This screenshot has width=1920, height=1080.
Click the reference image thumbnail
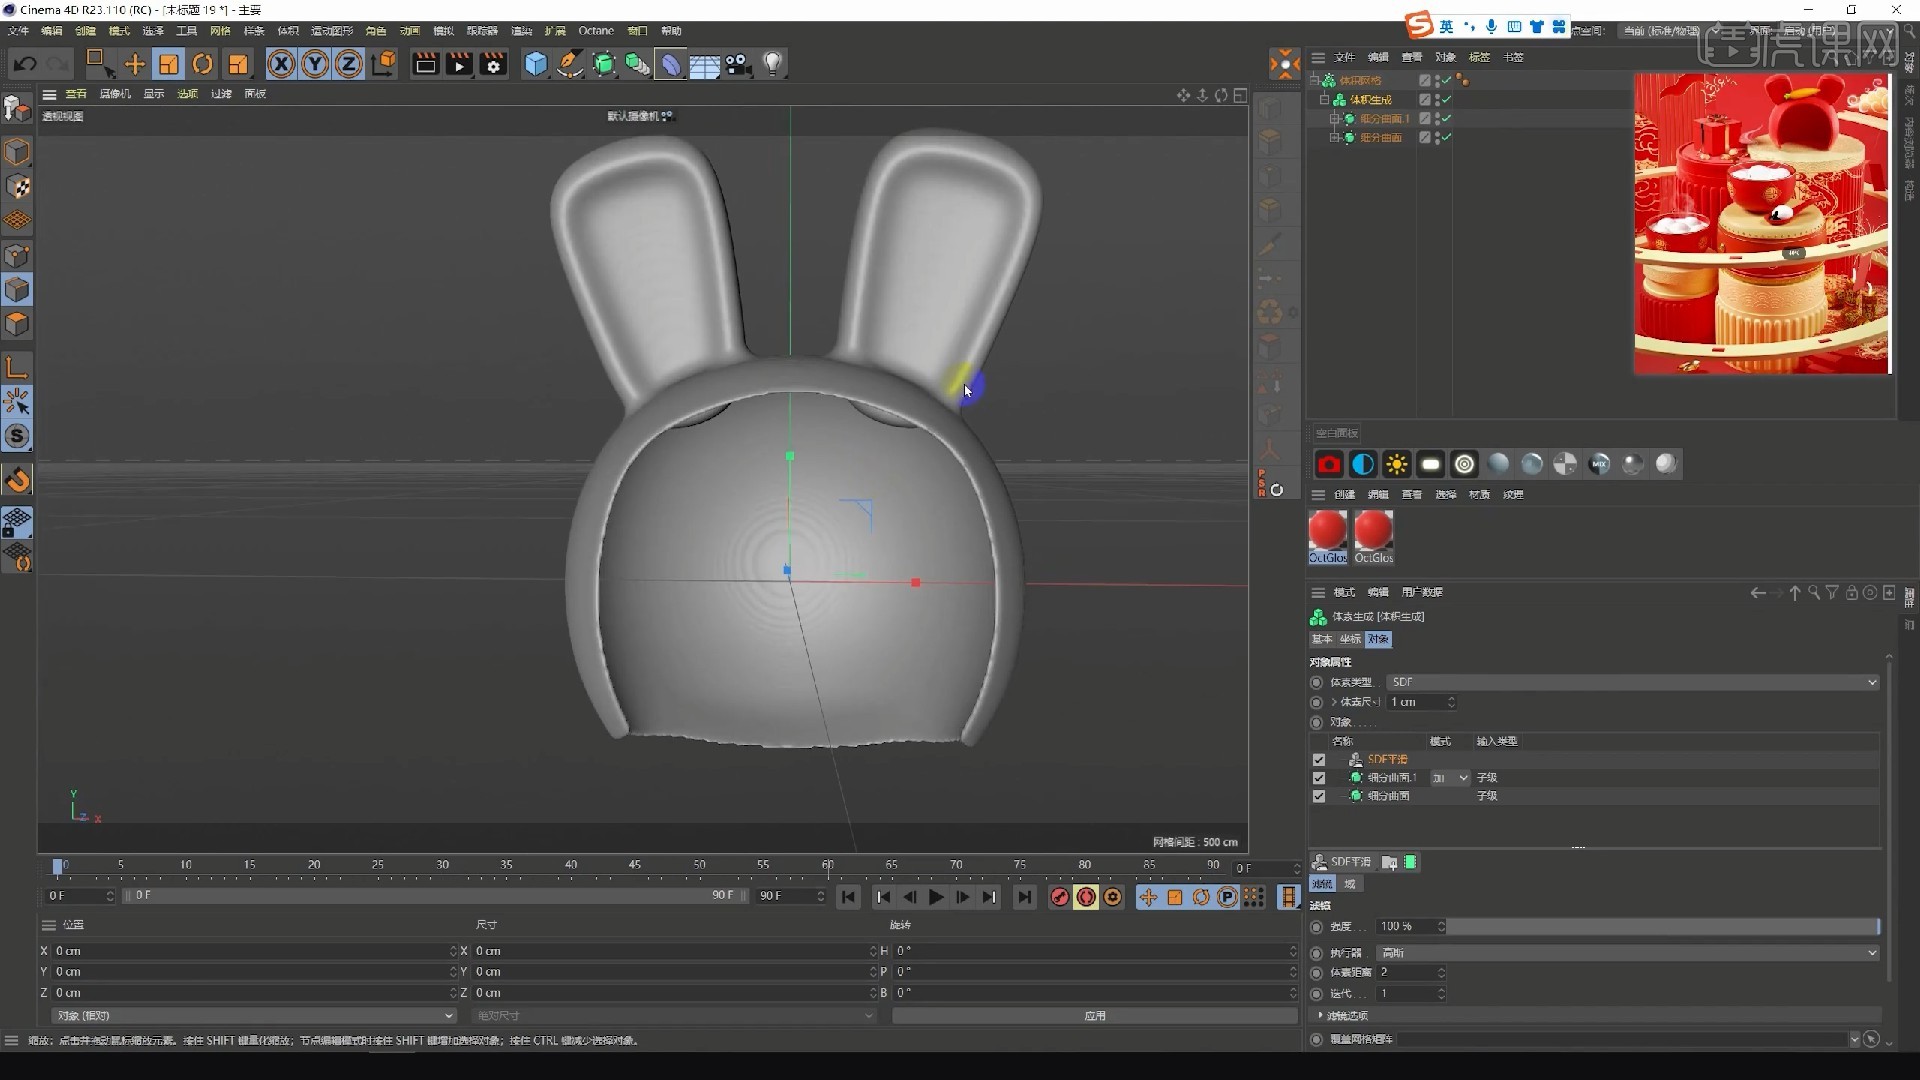tap(1762, 223)
